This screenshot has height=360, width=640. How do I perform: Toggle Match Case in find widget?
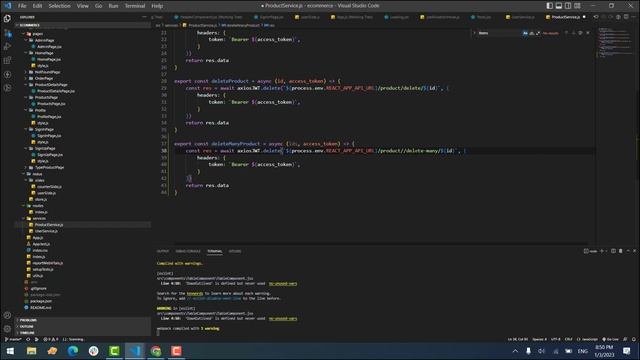click(525, 33)
